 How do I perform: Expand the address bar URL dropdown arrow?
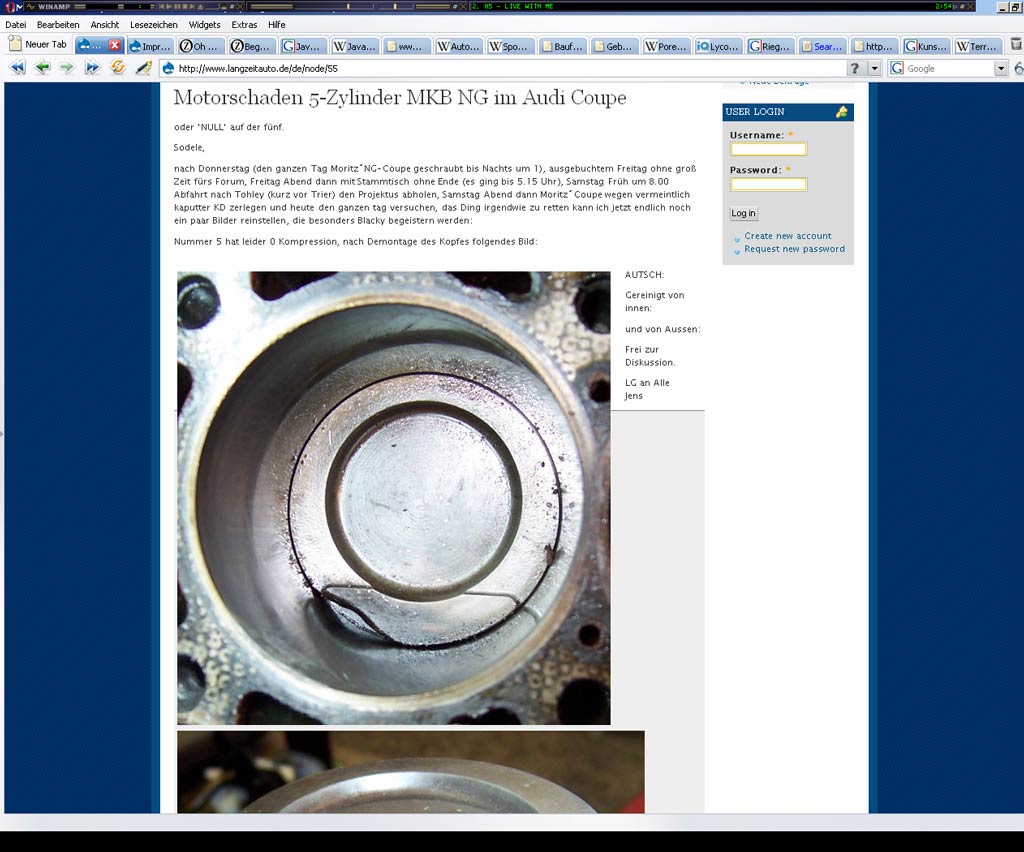(874, 68)
